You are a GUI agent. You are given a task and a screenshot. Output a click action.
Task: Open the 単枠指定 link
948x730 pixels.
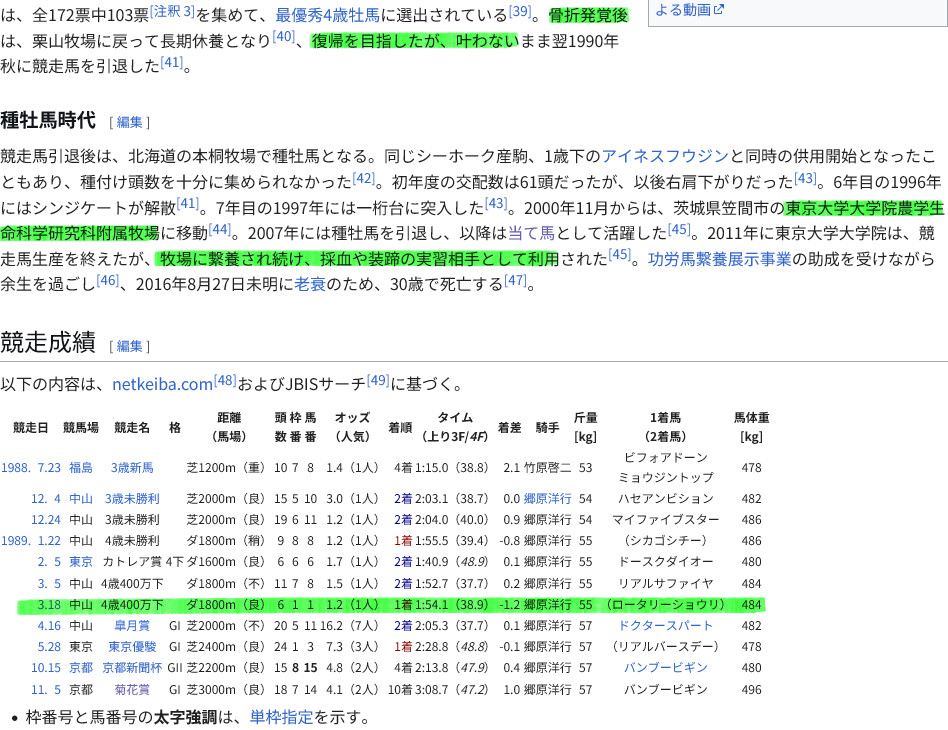pos(282,717)
